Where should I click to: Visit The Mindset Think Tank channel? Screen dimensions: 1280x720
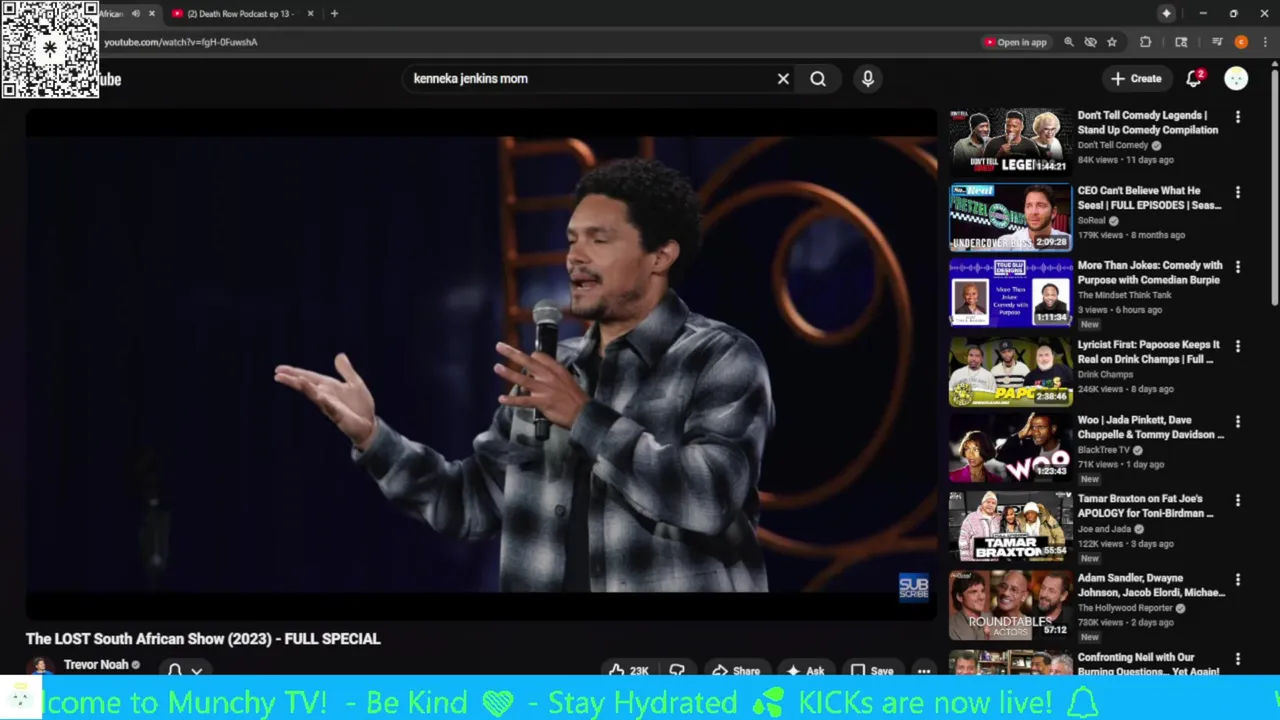pos(1124,295)
